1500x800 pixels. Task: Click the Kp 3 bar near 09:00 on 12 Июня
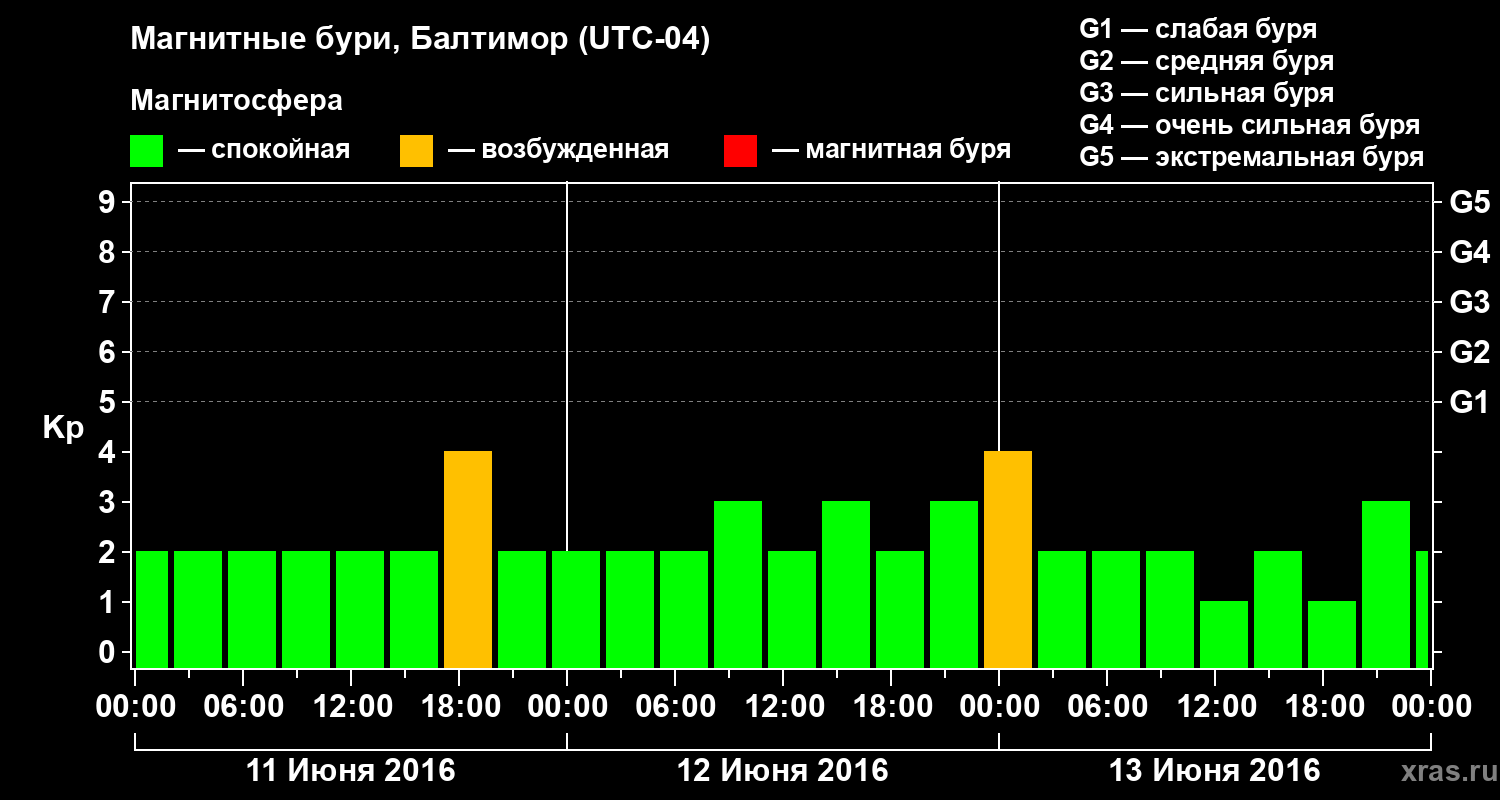pos(738,584)
